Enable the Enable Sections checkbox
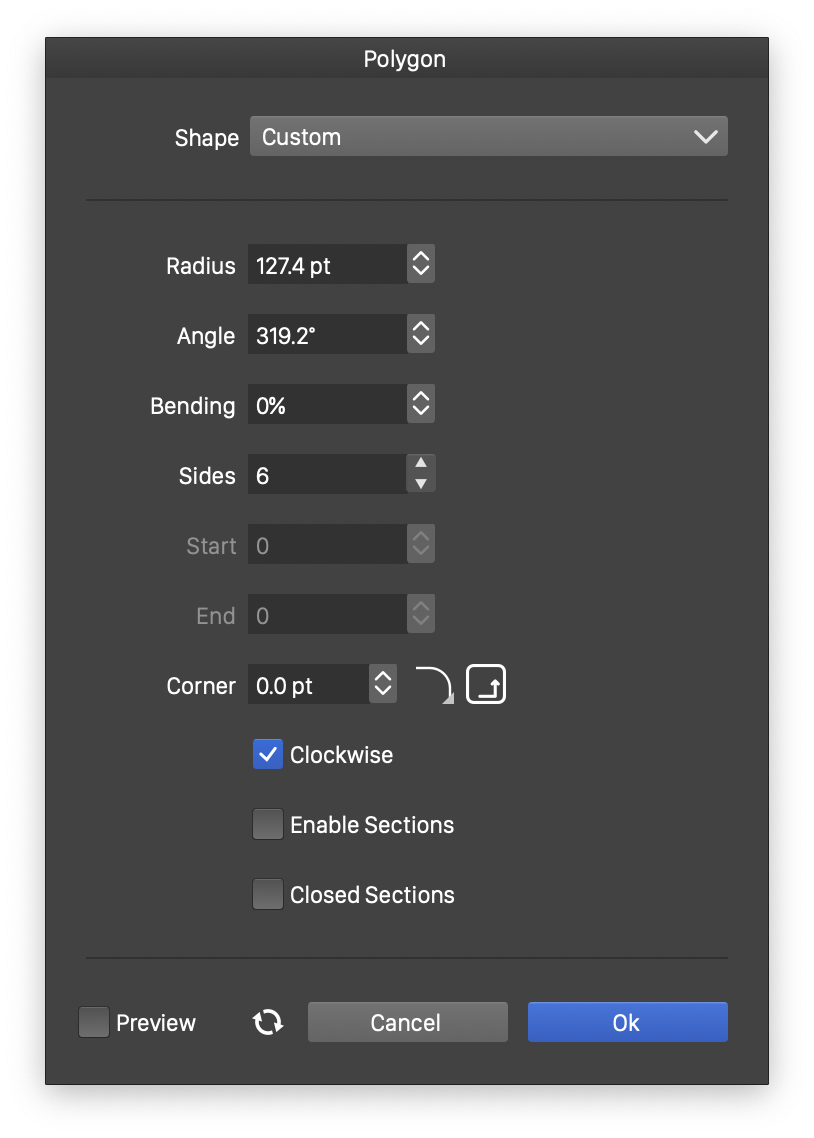This screenshot has width=814, height=1138. tap(268, 825)
